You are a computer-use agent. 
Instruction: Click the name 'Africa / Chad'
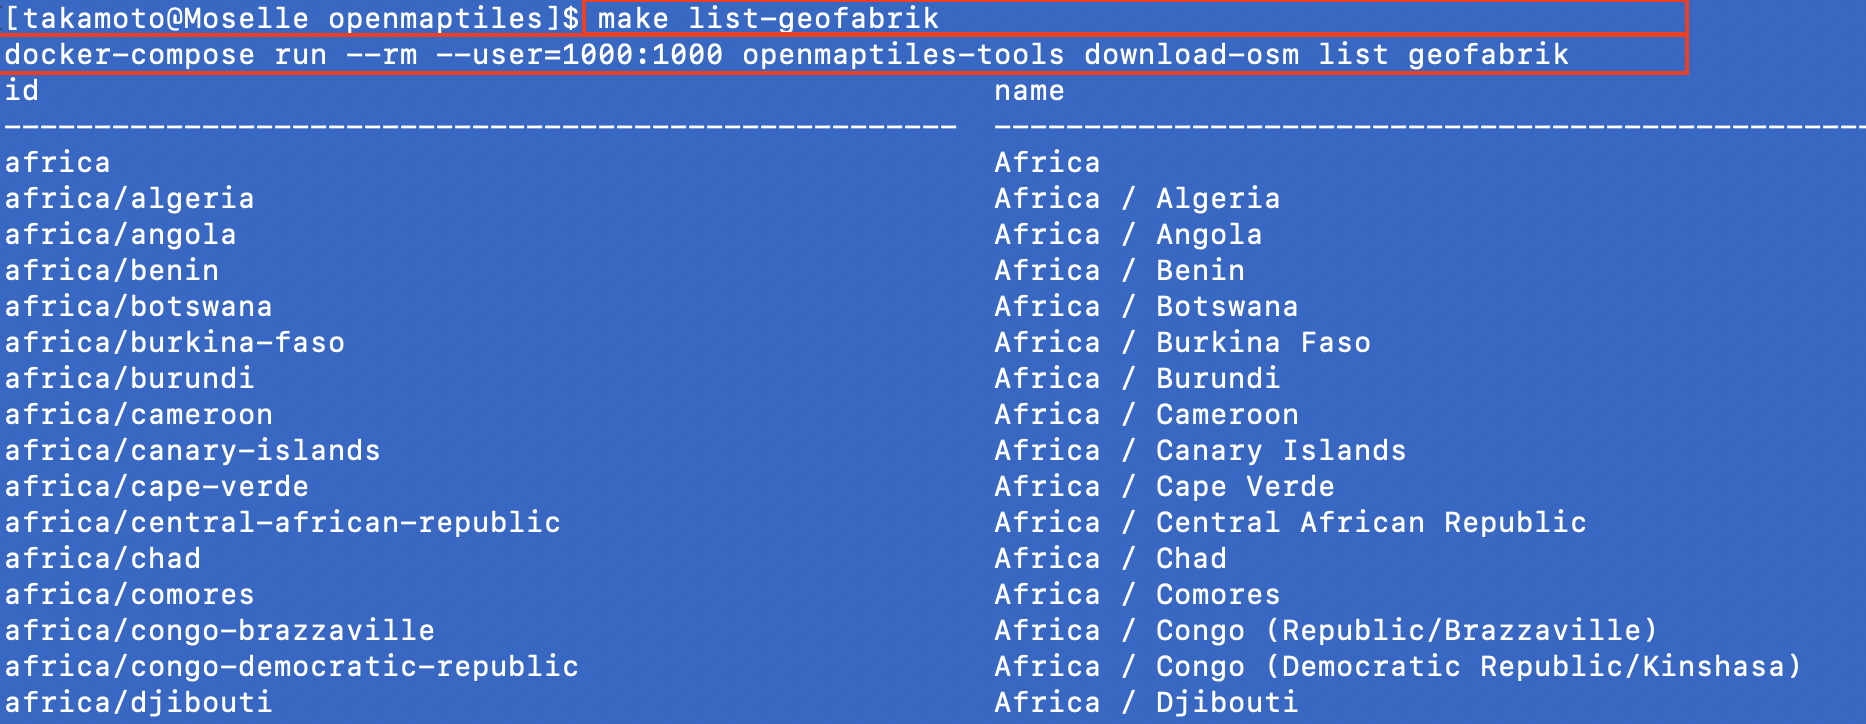(x=1110, y=559)
